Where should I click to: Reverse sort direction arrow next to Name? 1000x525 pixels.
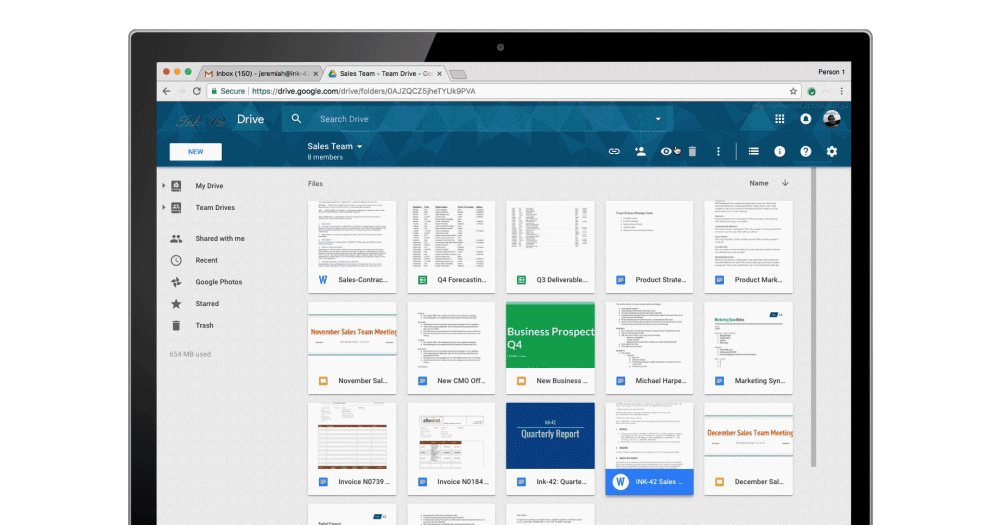(x=785, y=183)
